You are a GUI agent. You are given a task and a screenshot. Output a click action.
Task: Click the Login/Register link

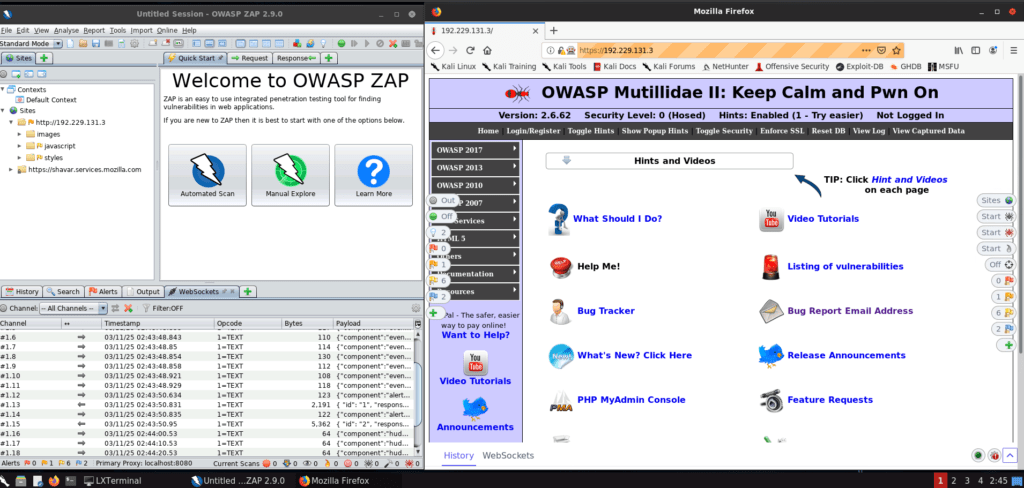[x=532, y=131]
